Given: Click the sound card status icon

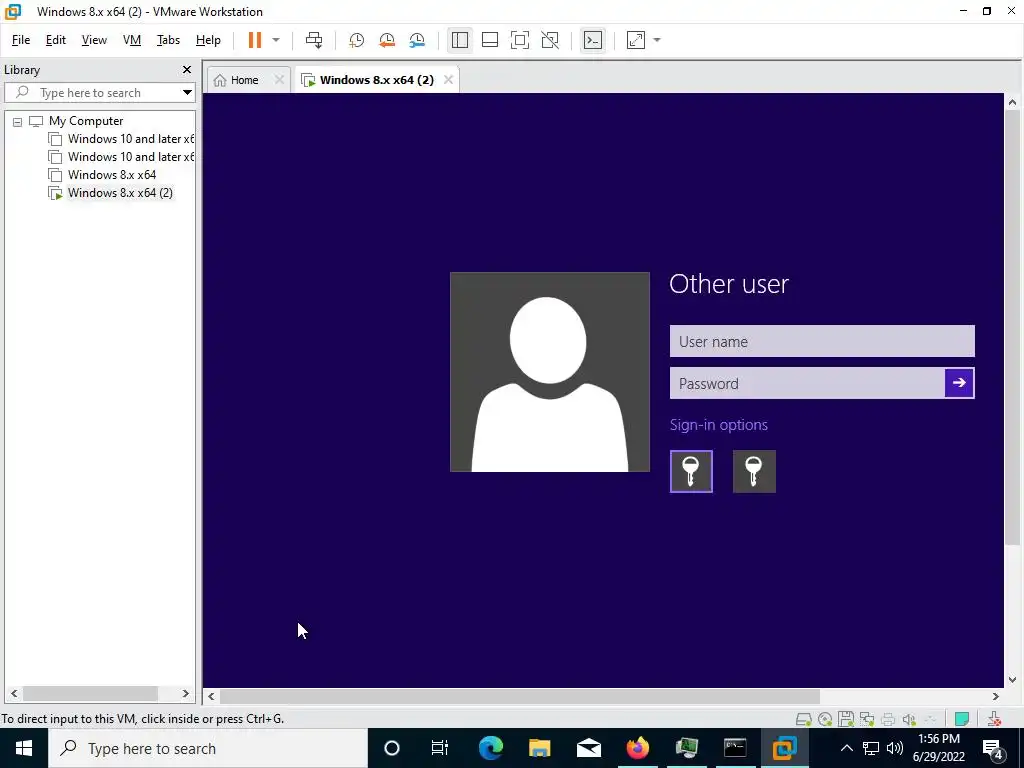Looking at the screenshot, I should [x=909, y=719].
